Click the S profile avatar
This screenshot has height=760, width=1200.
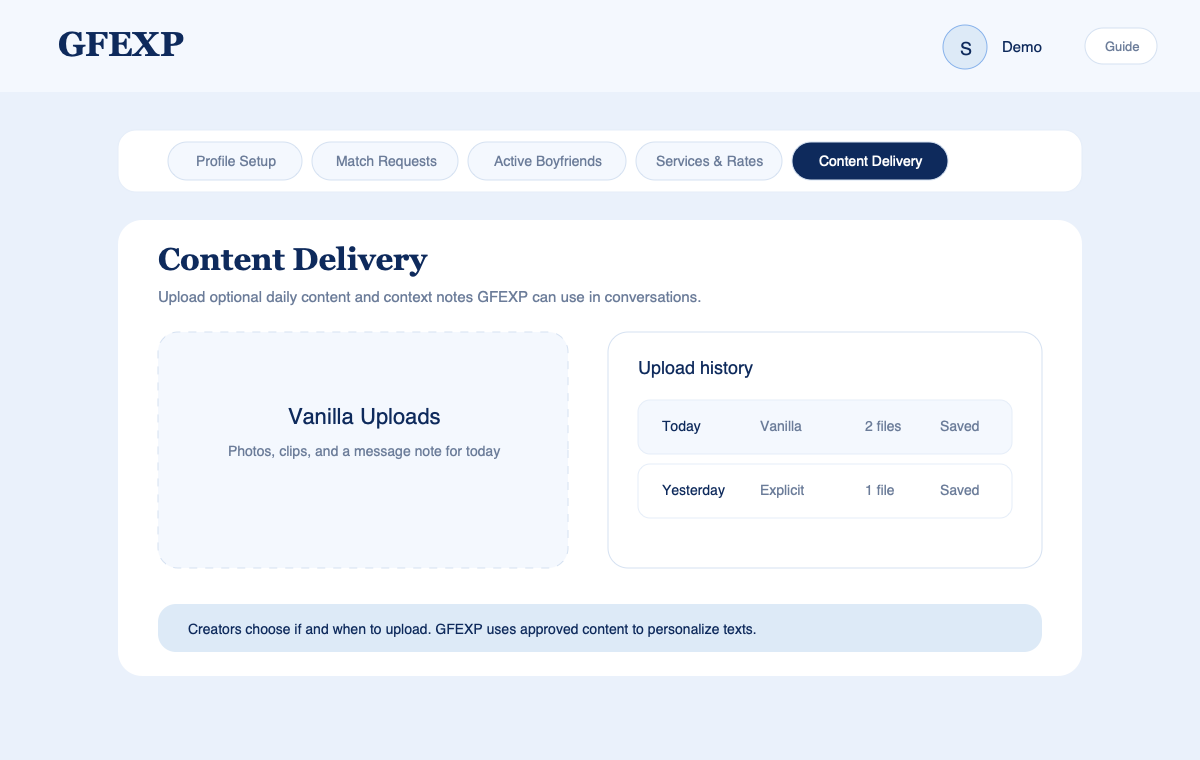click(965, 47)
